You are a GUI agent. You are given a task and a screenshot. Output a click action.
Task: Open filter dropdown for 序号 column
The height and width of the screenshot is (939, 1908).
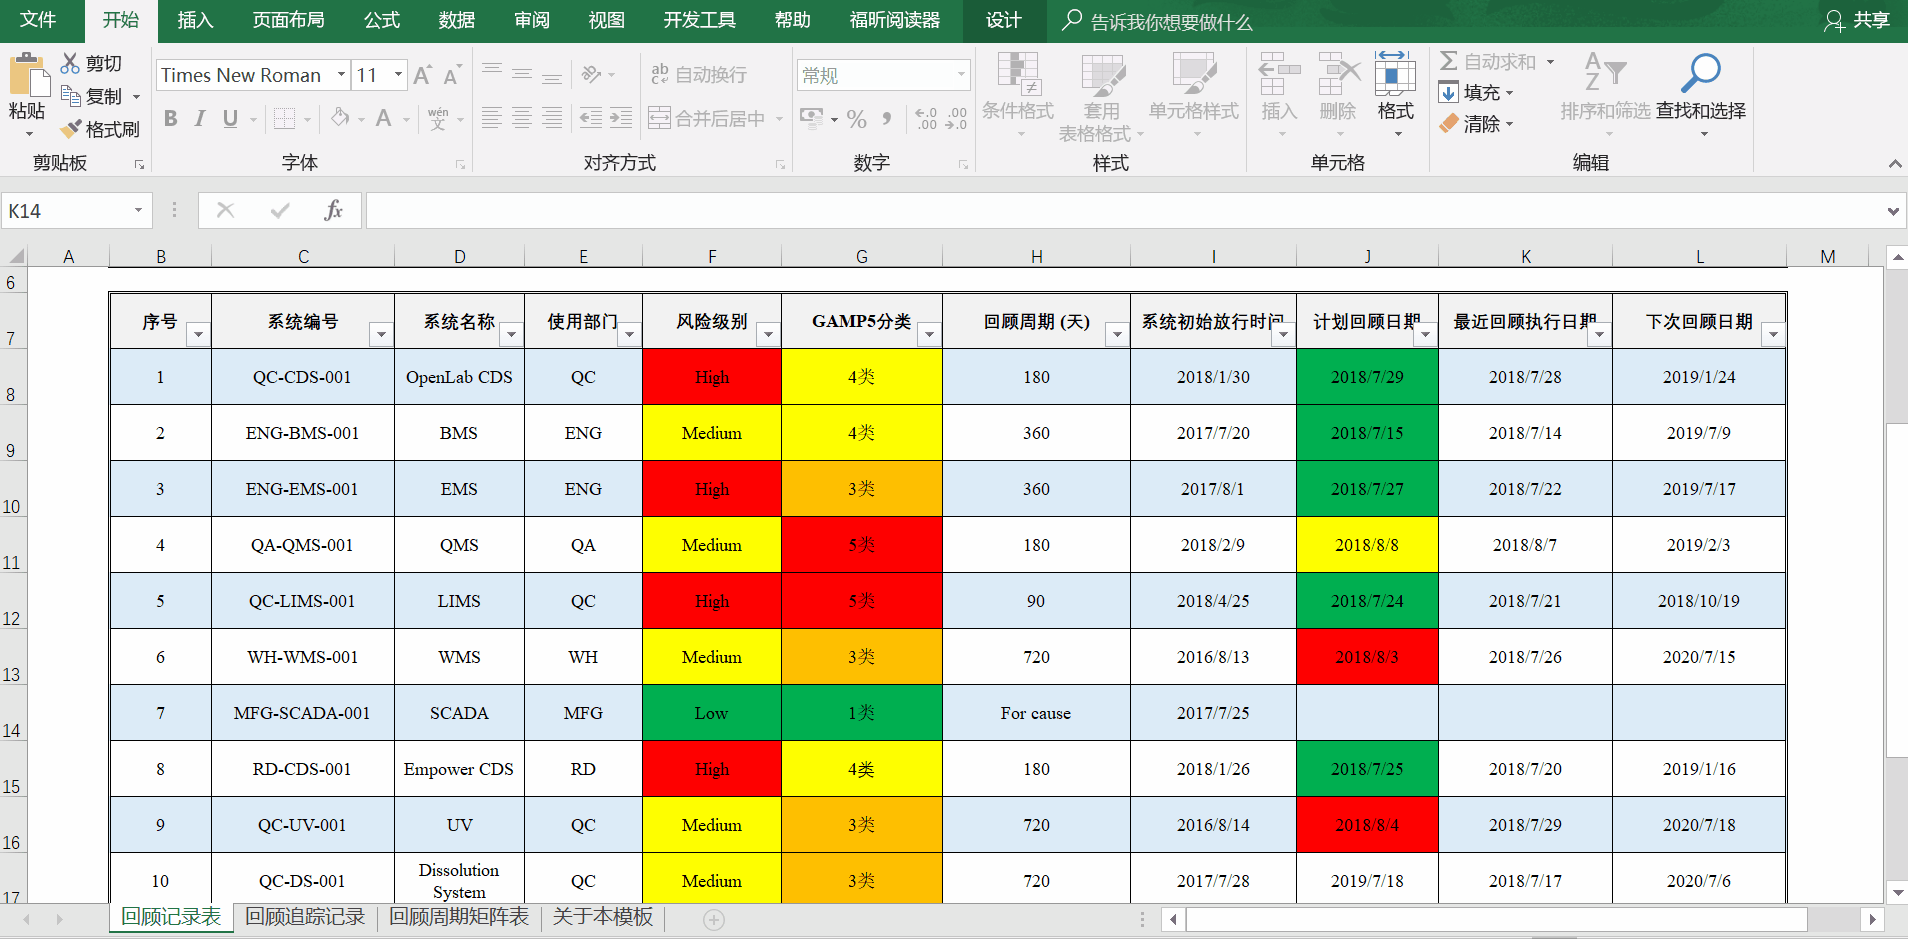[198, 334]
